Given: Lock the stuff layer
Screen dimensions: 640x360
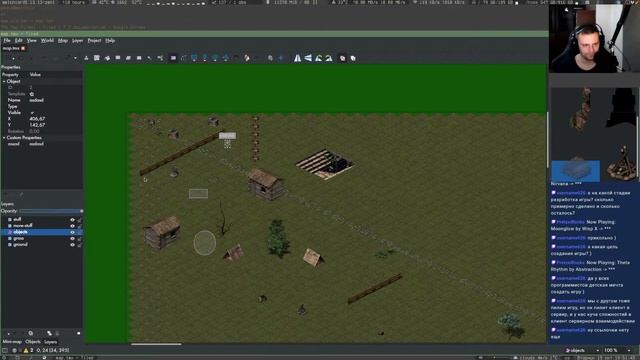Looking at the screenshot, I should (x=79, y=220).
